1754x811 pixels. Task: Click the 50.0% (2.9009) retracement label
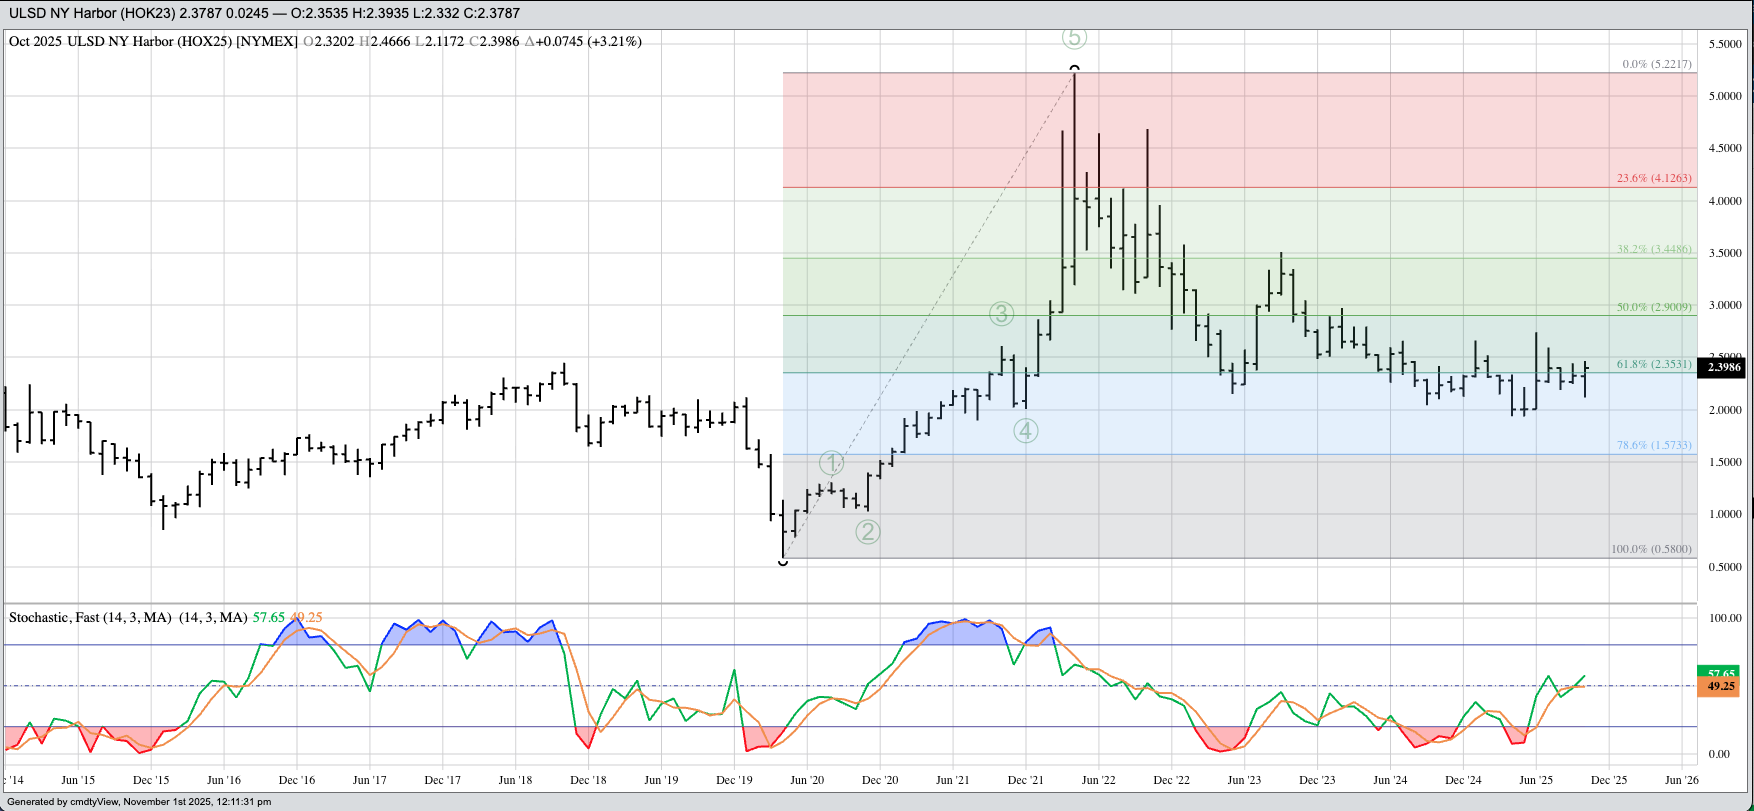1654,307
